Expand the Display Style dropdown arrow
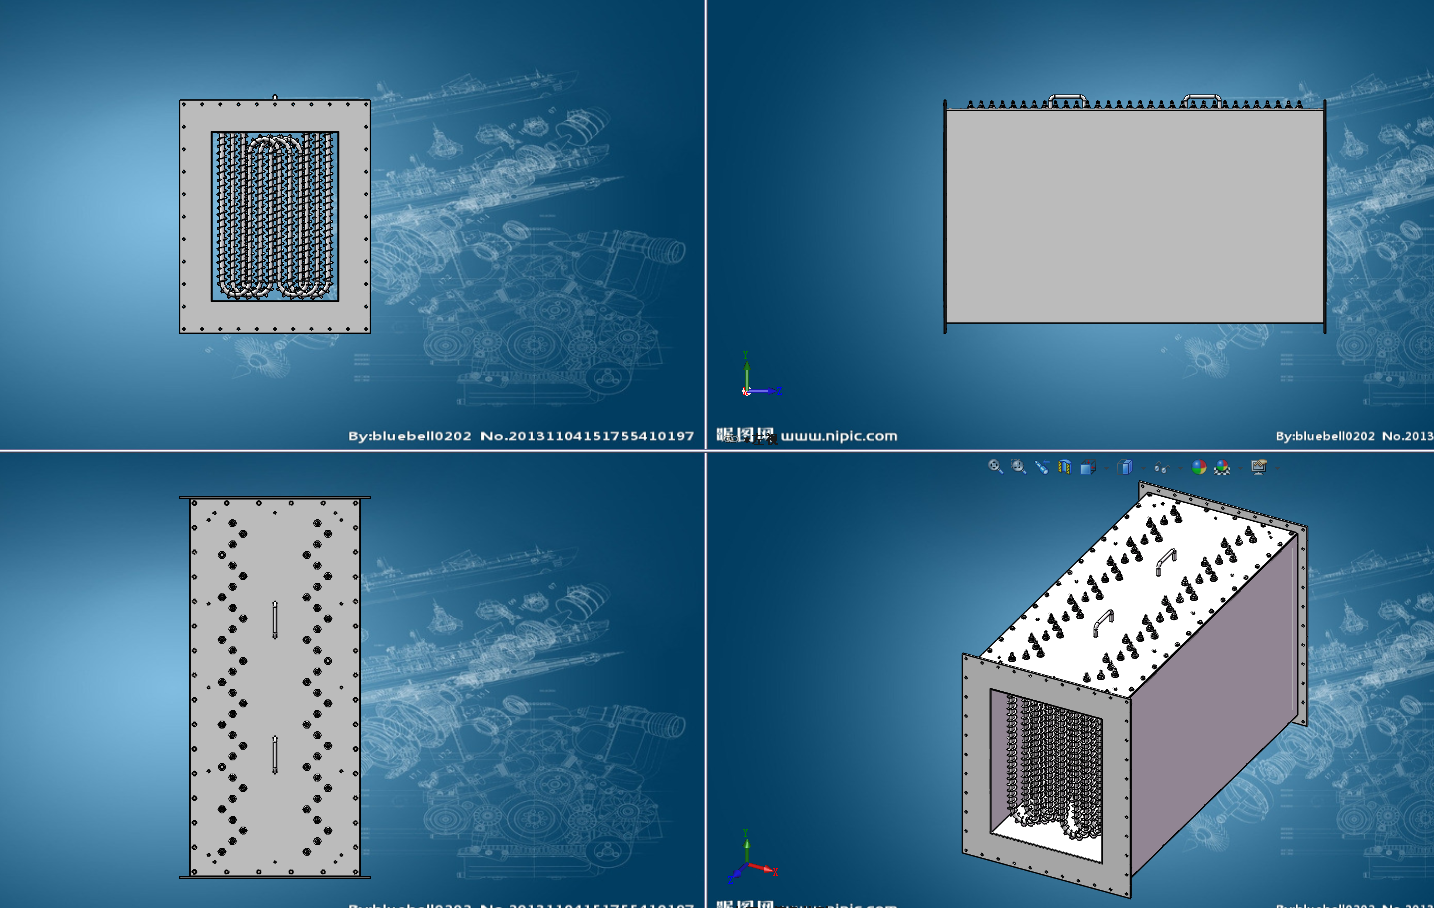This screenshot has width=1434, height=908. [x=1143, y=468]
